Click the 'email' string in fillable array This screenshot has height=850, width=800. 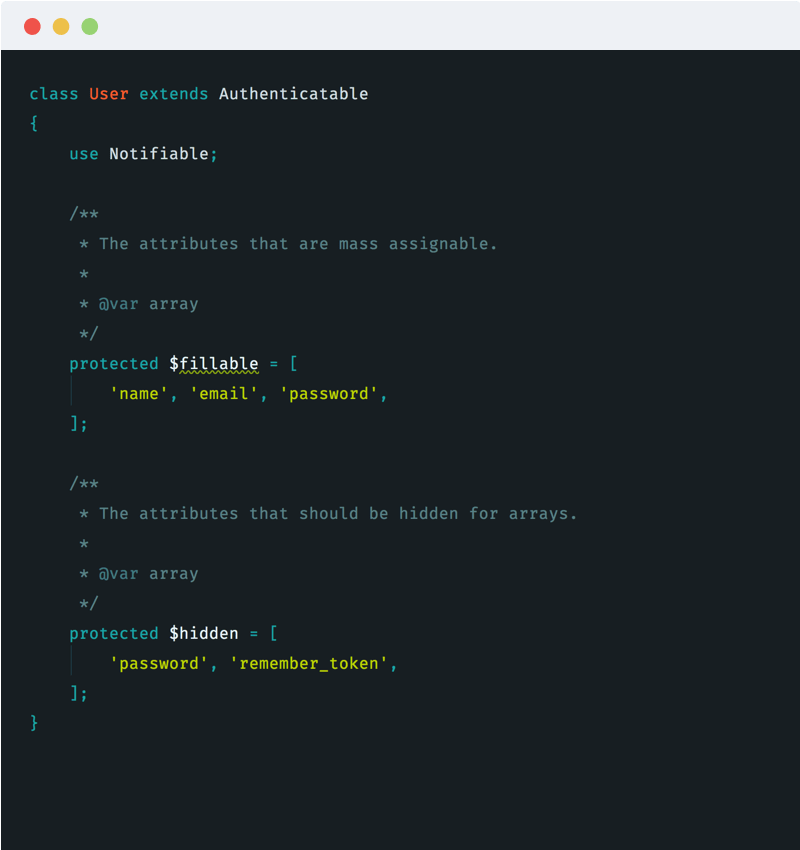click(223, 394)
